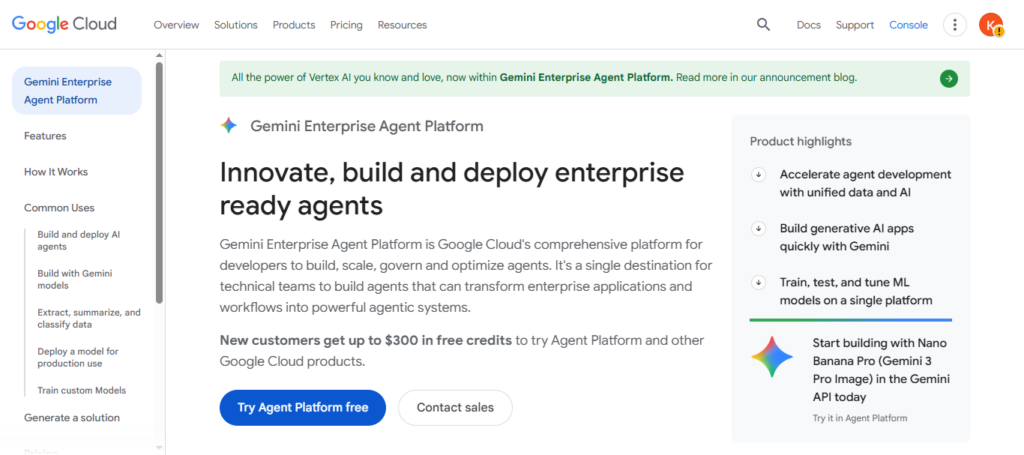Click Train, test, and tune ML models text

point(856,292)
